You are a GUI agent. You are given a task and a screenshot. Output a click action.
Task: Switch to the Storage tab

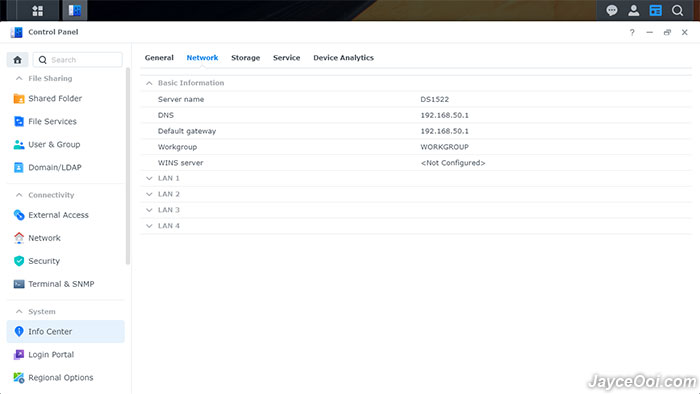[246, 58]
